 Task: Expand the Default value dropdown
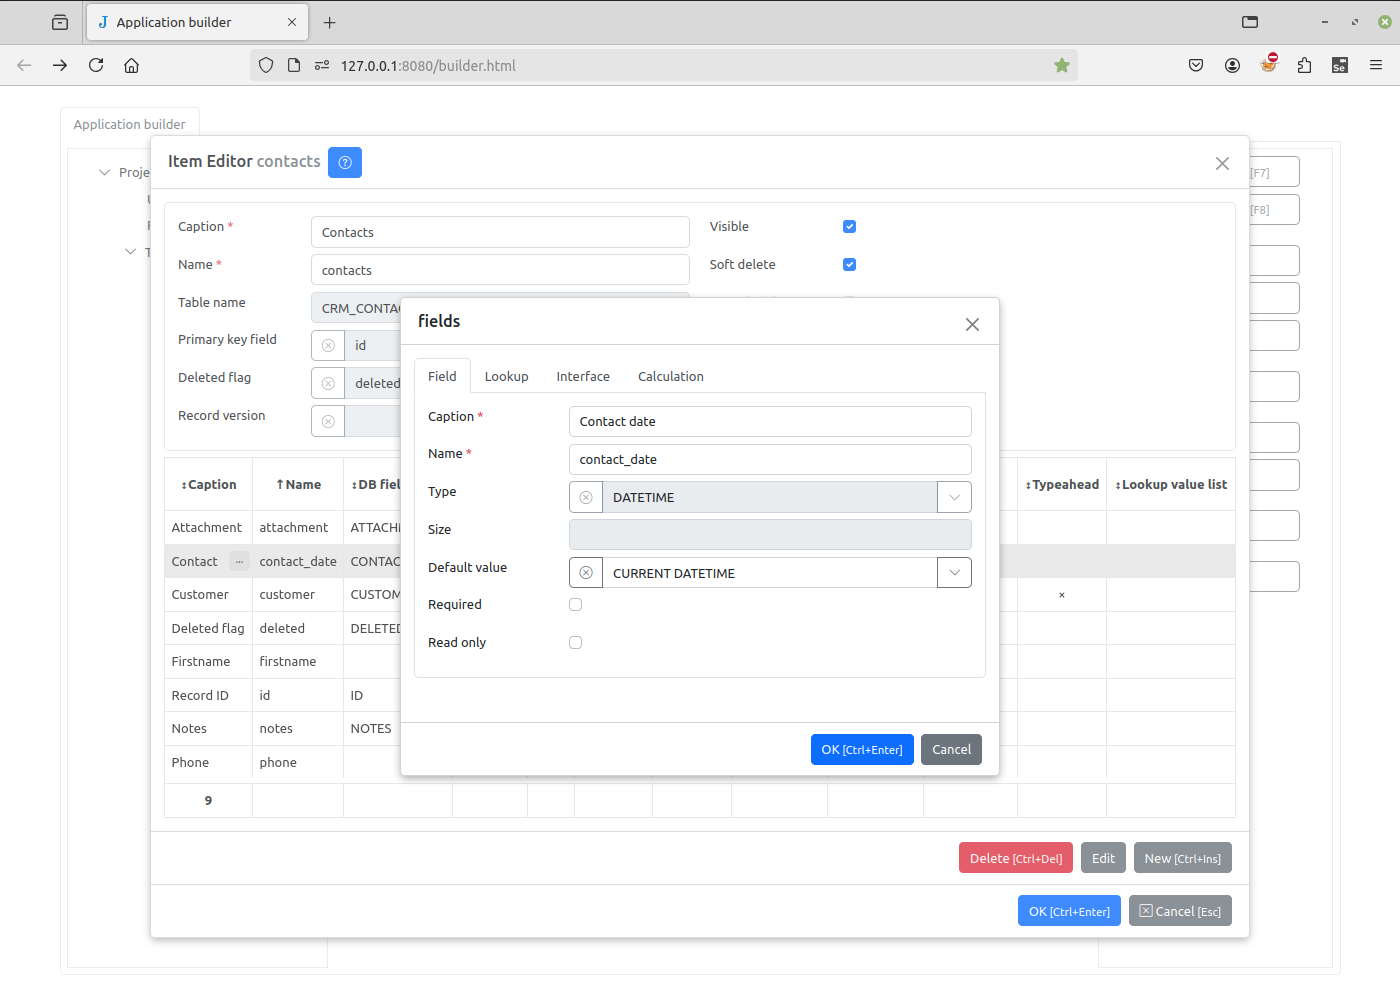click(x=954, y=573)
